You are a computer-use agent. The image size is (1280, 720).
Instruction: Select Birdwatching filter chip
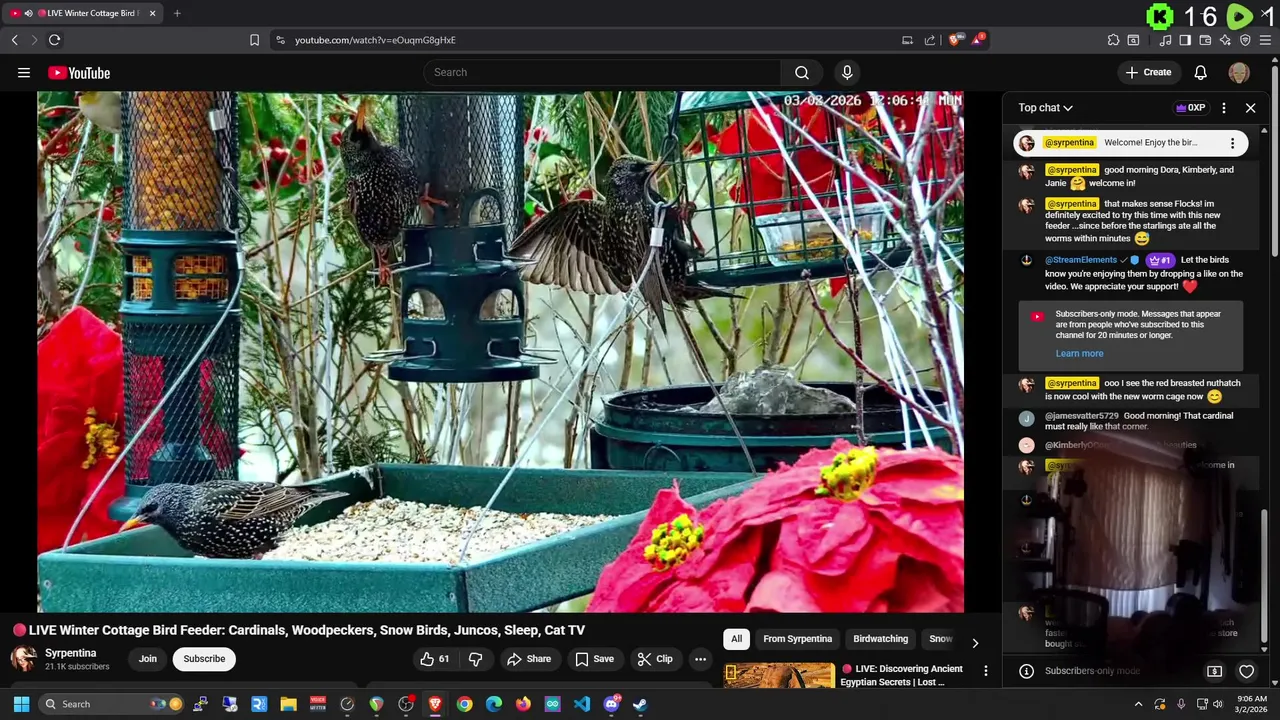[x=880, y=639]
